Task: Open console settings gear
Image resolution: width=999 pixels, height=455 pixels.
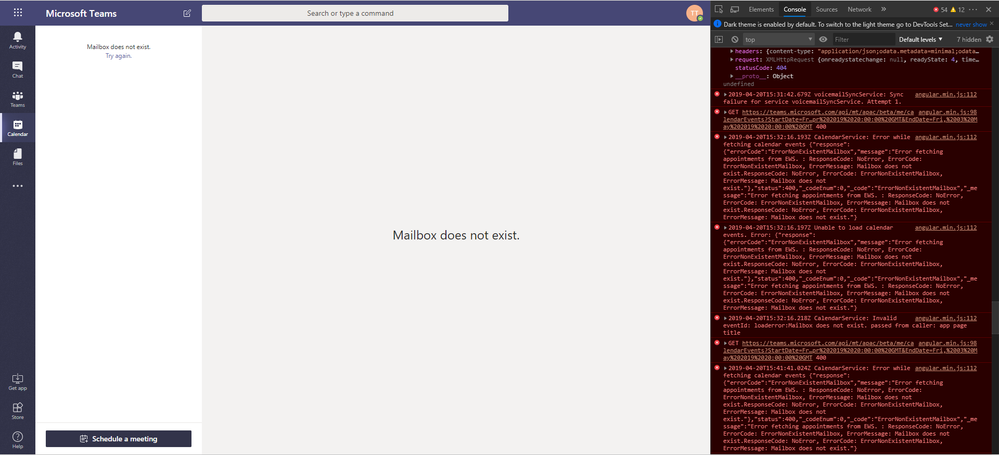Action: point(989,40)
